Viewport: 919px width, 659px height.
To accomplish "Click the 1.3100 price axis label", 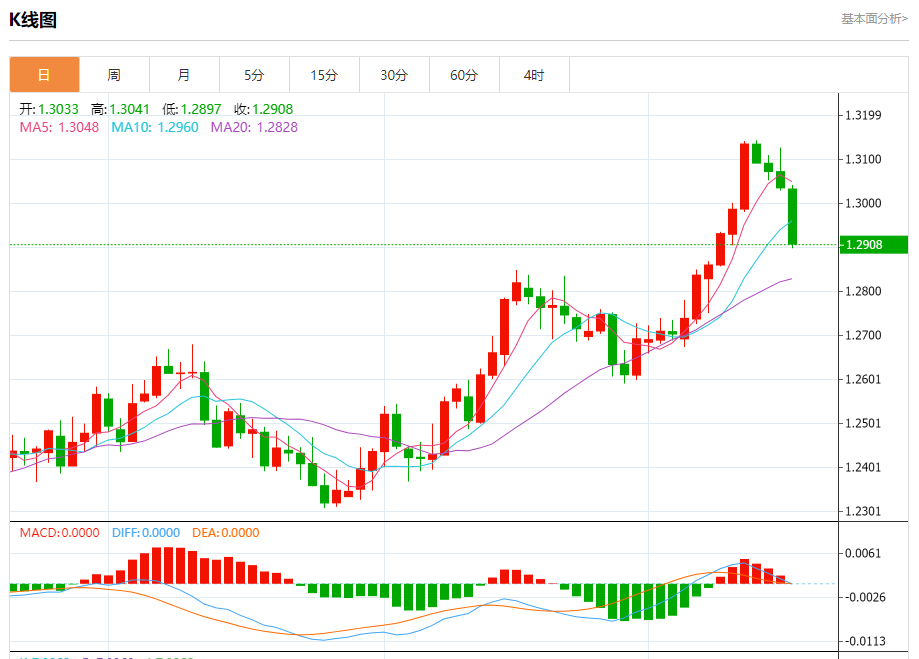I will 863,159.
